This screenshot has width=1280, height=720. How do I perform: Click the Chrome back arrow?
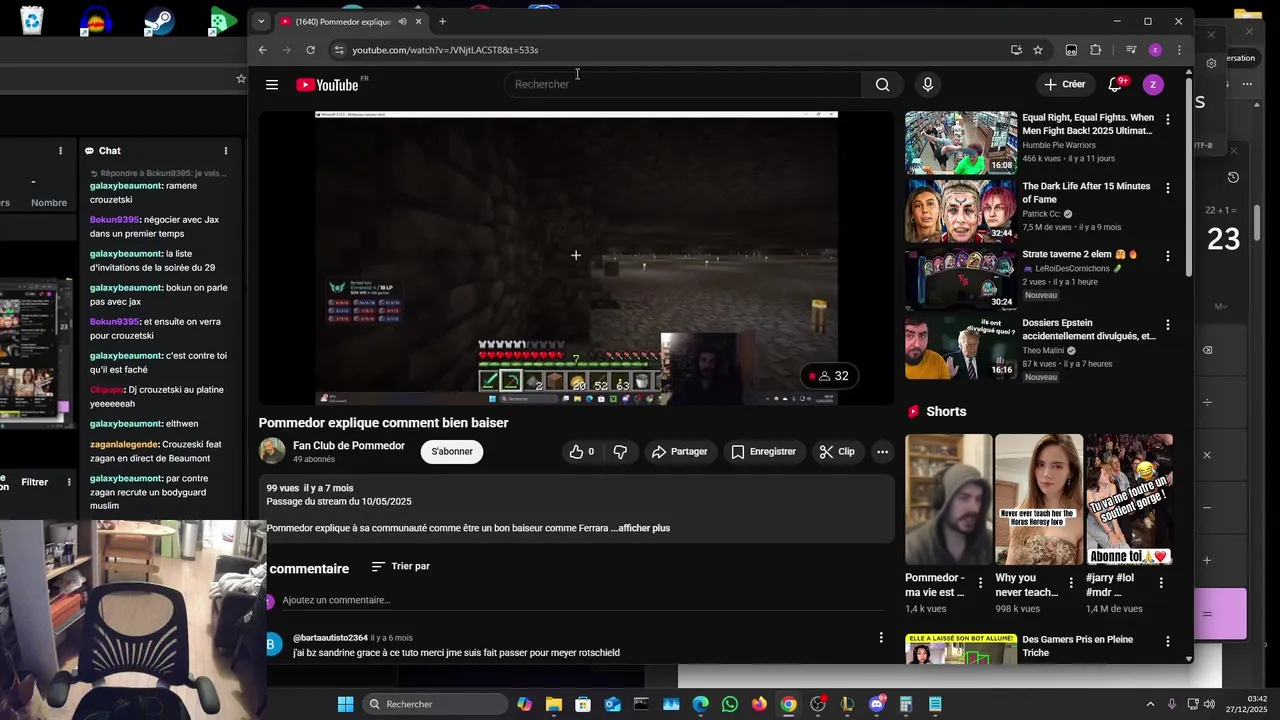point(263,50)
